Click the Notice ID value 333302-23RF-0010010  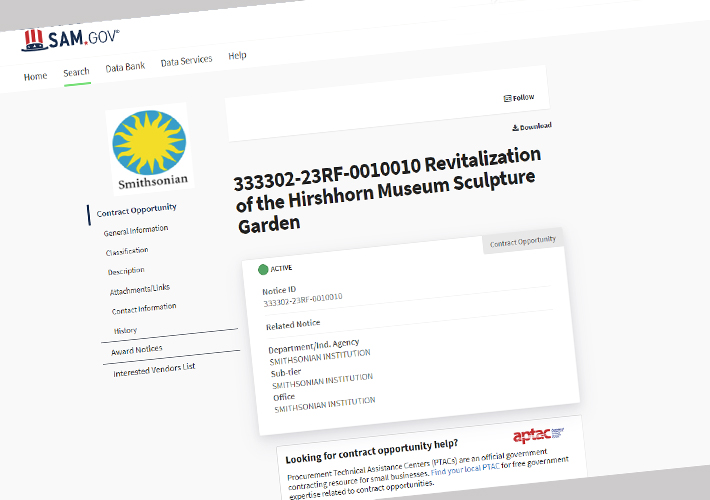click(x=303, y=300)
